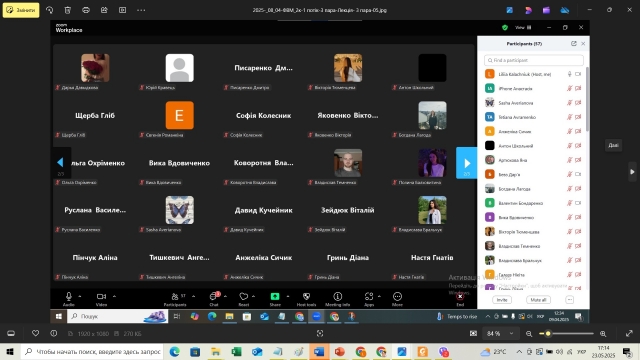Toggle the filmstrip icon in Photos status bar
Image resolution: width=640 pixels, height=360 pixels.
(x=11, y=333)
